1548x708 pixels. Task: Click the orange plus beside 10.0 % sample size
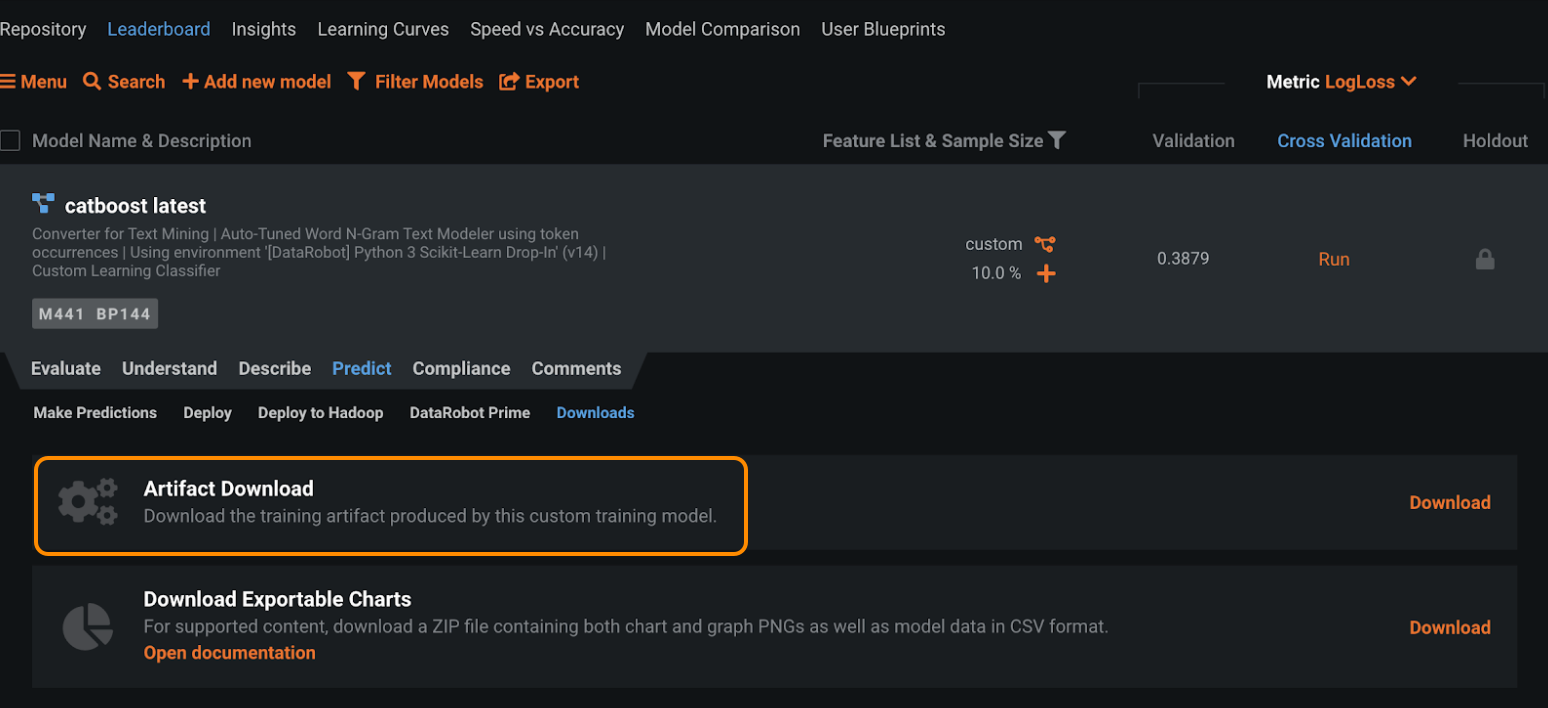tap(1046, 273)
